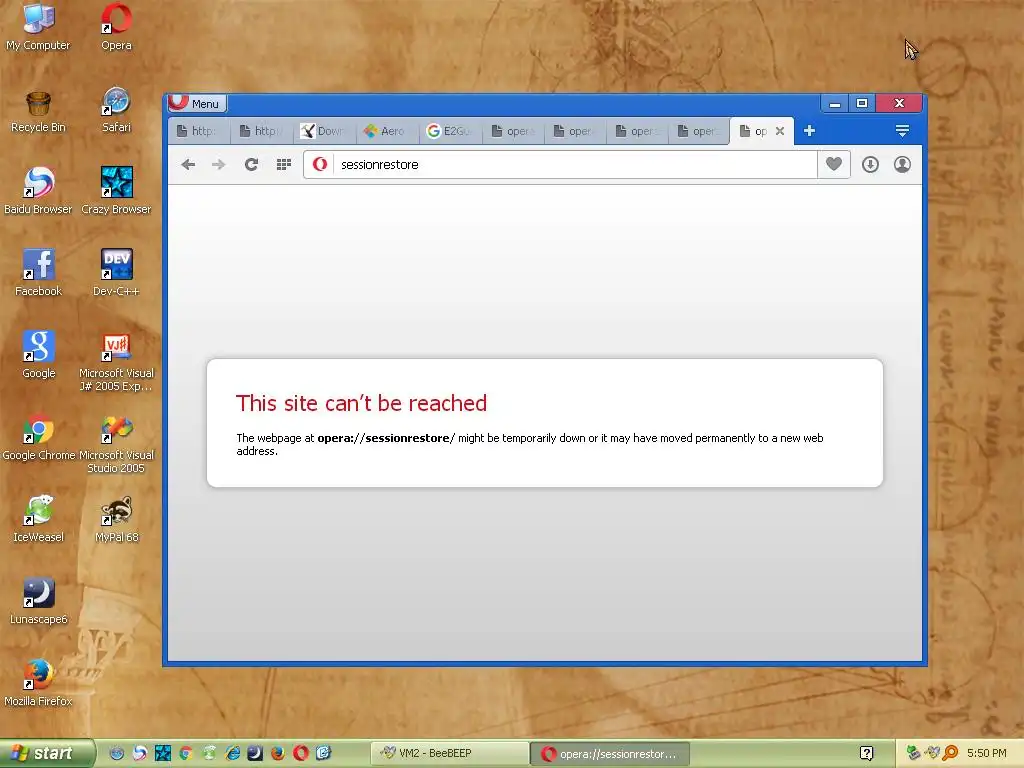Viewport: 1024px width, 768px height.
Task: Click the magnifier icon in system tray
Action: (x=950, y=753)
